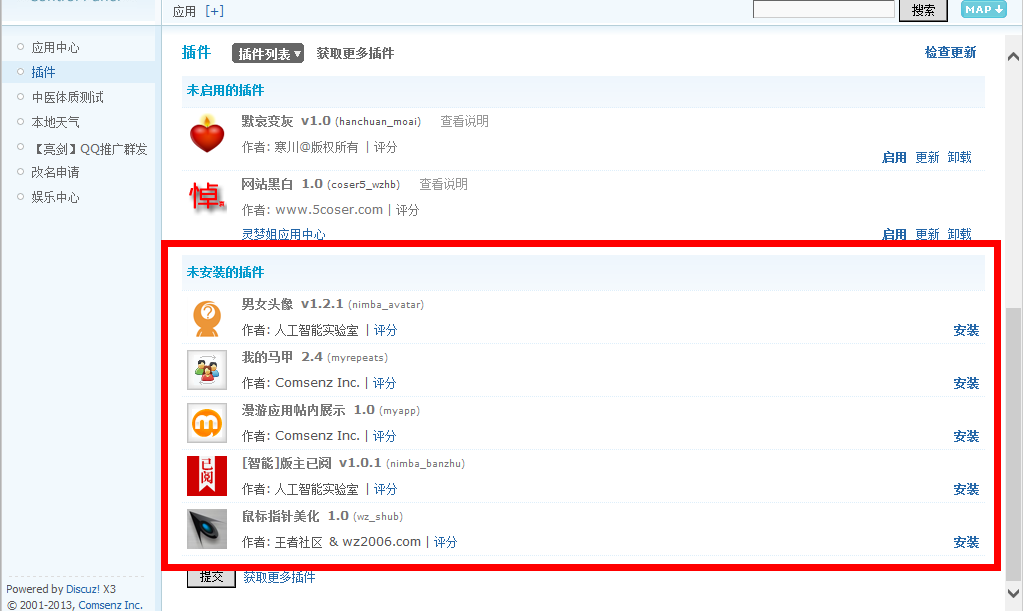The width and height of the screenshot is (1023, 611).
Task: Click the 漫游应用帖内展示 plugin icon
Action: (206, 423)
